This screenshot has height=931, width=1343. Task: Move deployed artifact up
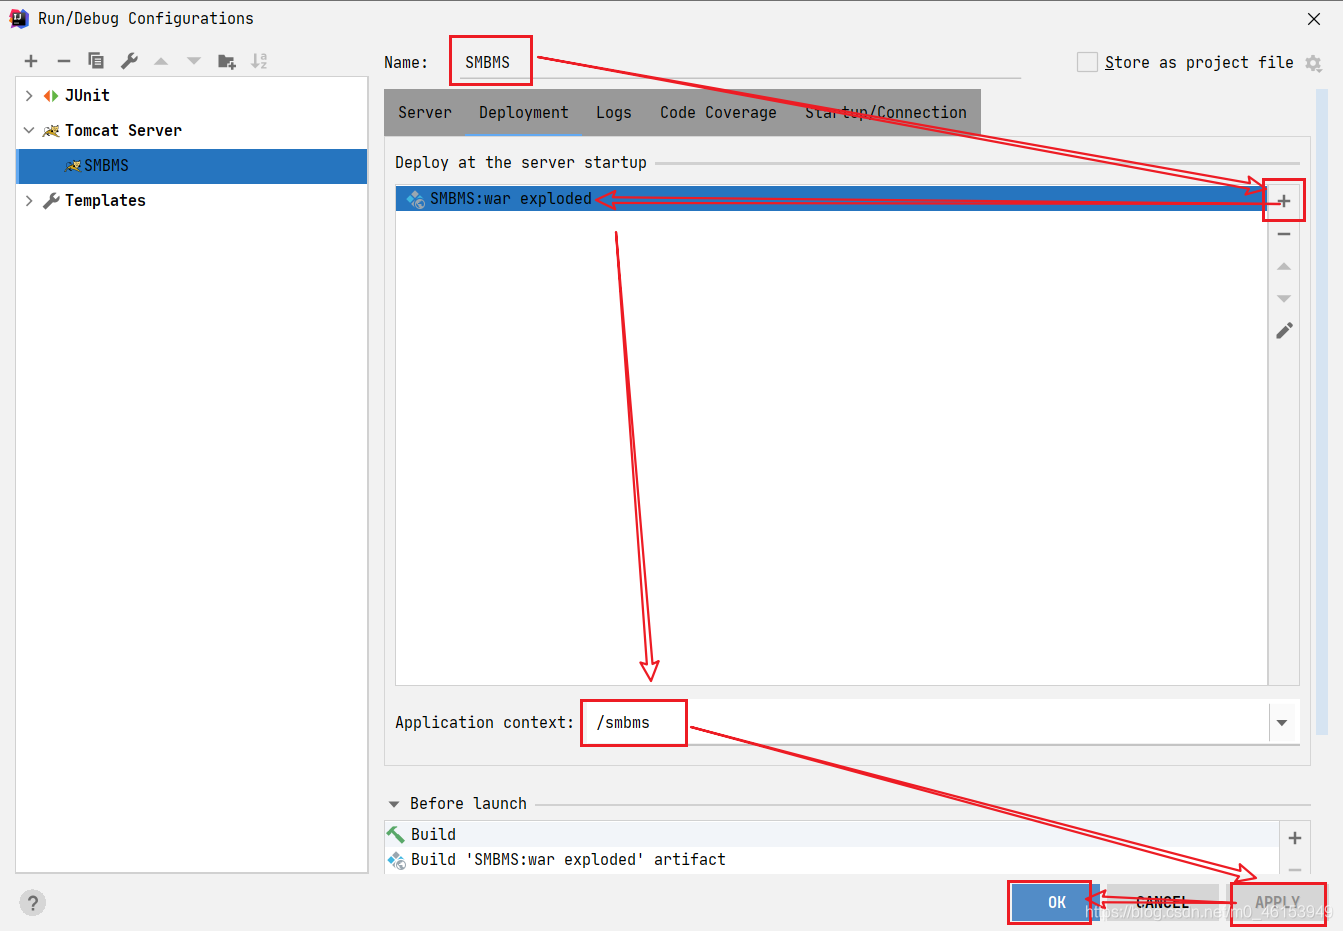(1284, 266)
